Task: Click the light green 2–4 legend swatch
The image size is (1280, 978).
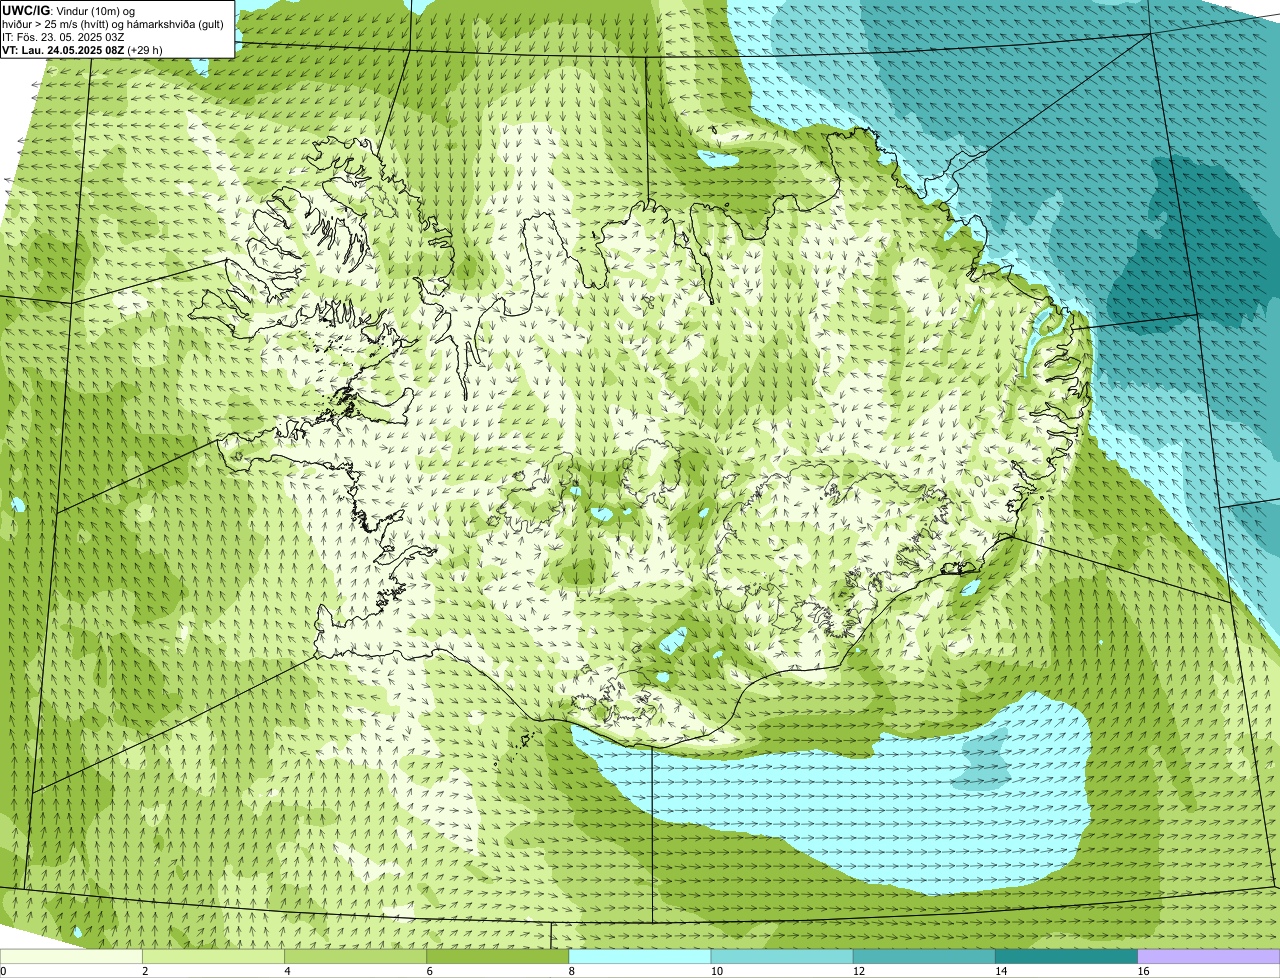Action: tap(213, 956)
